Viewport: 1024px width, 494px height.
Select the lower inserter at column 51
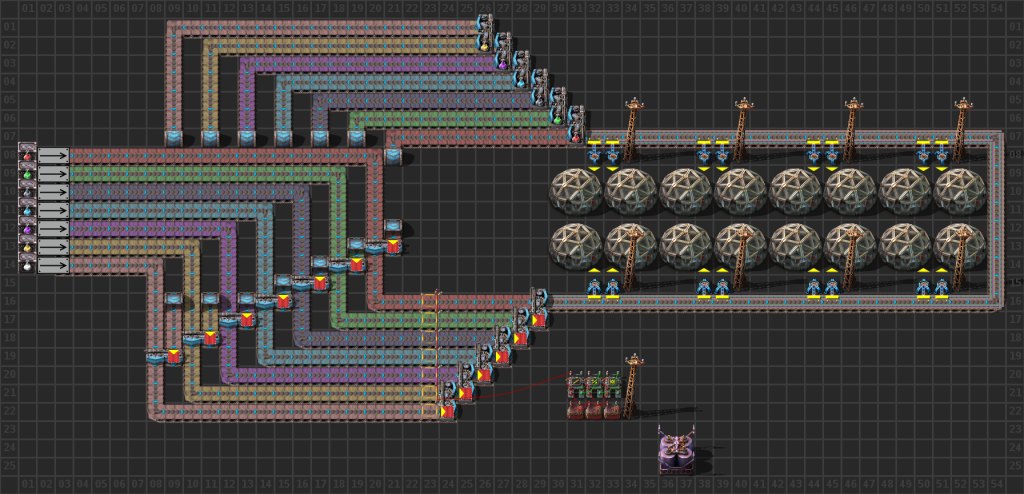(x=942, y=286)
